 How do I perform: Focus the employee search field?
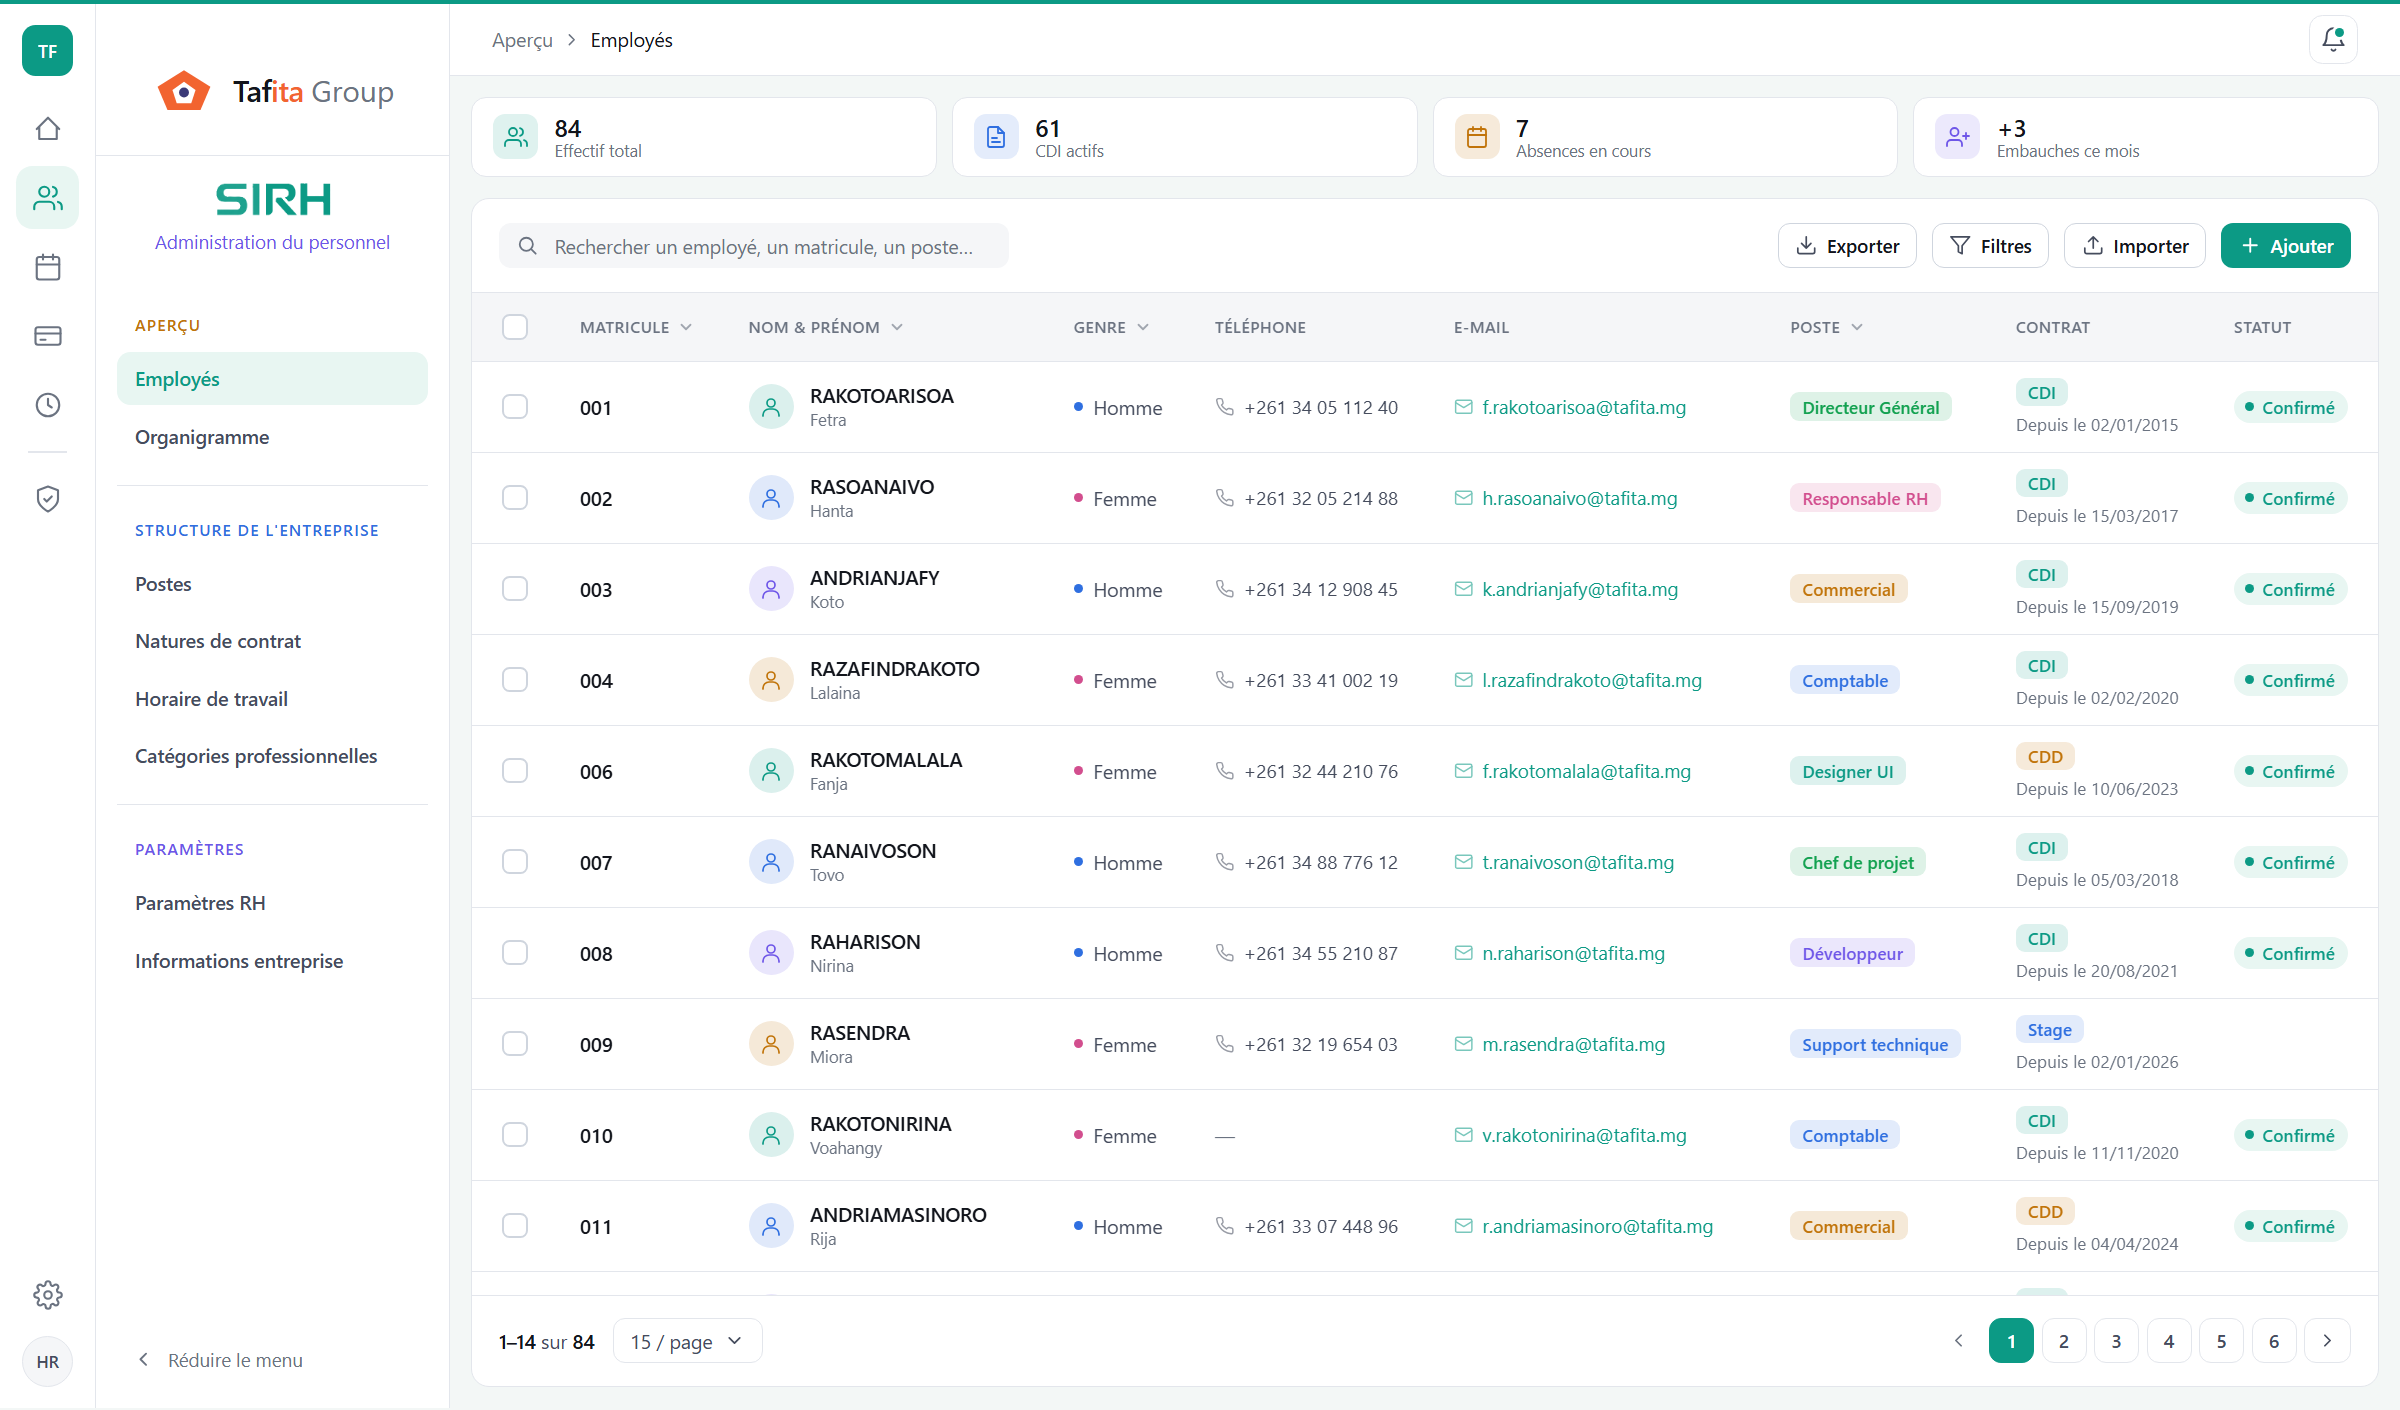click(x=754, y=246)
